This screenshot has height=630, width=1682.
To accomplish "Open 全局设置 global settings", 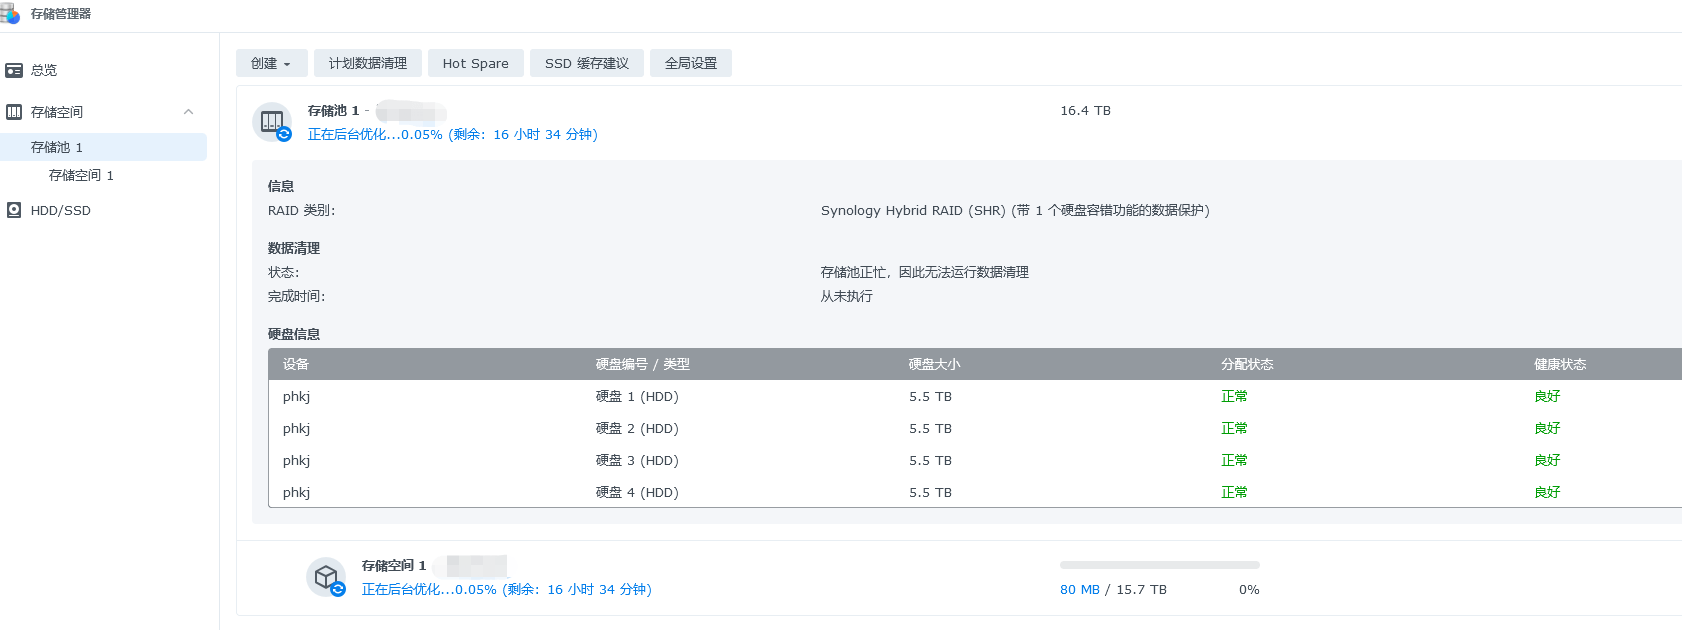I will pyautogui.click(x=690, y=63).
